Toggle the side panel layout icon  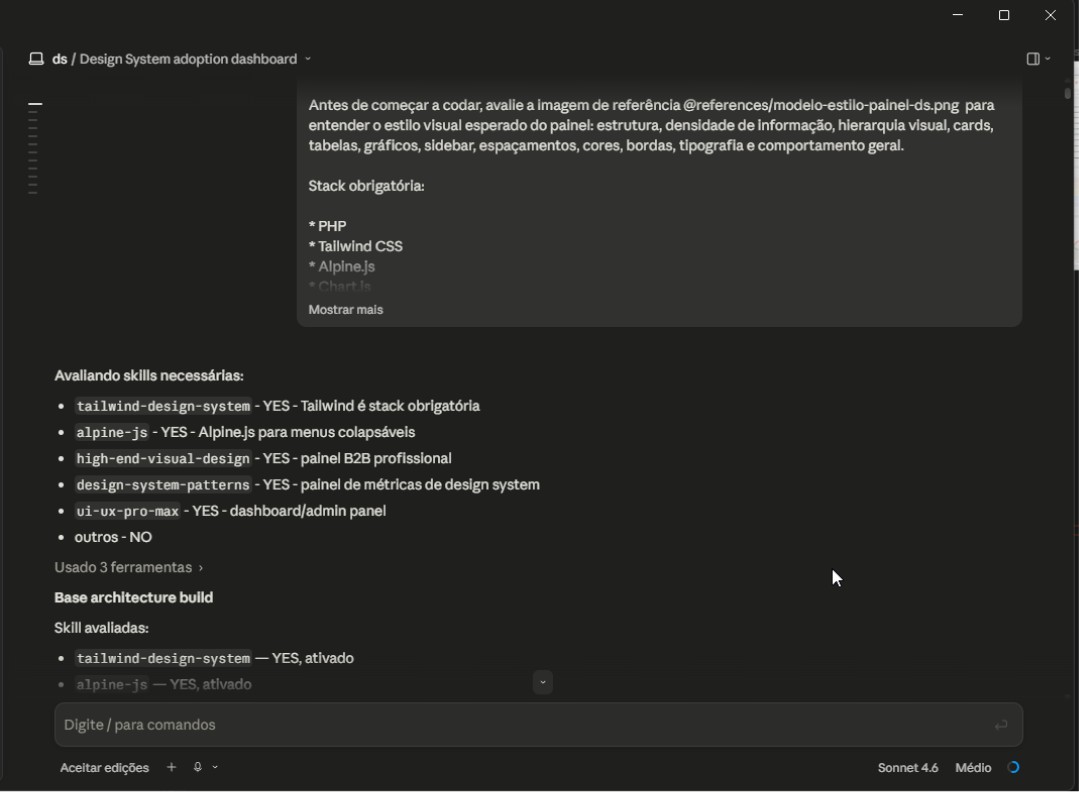click(1033, 59)
